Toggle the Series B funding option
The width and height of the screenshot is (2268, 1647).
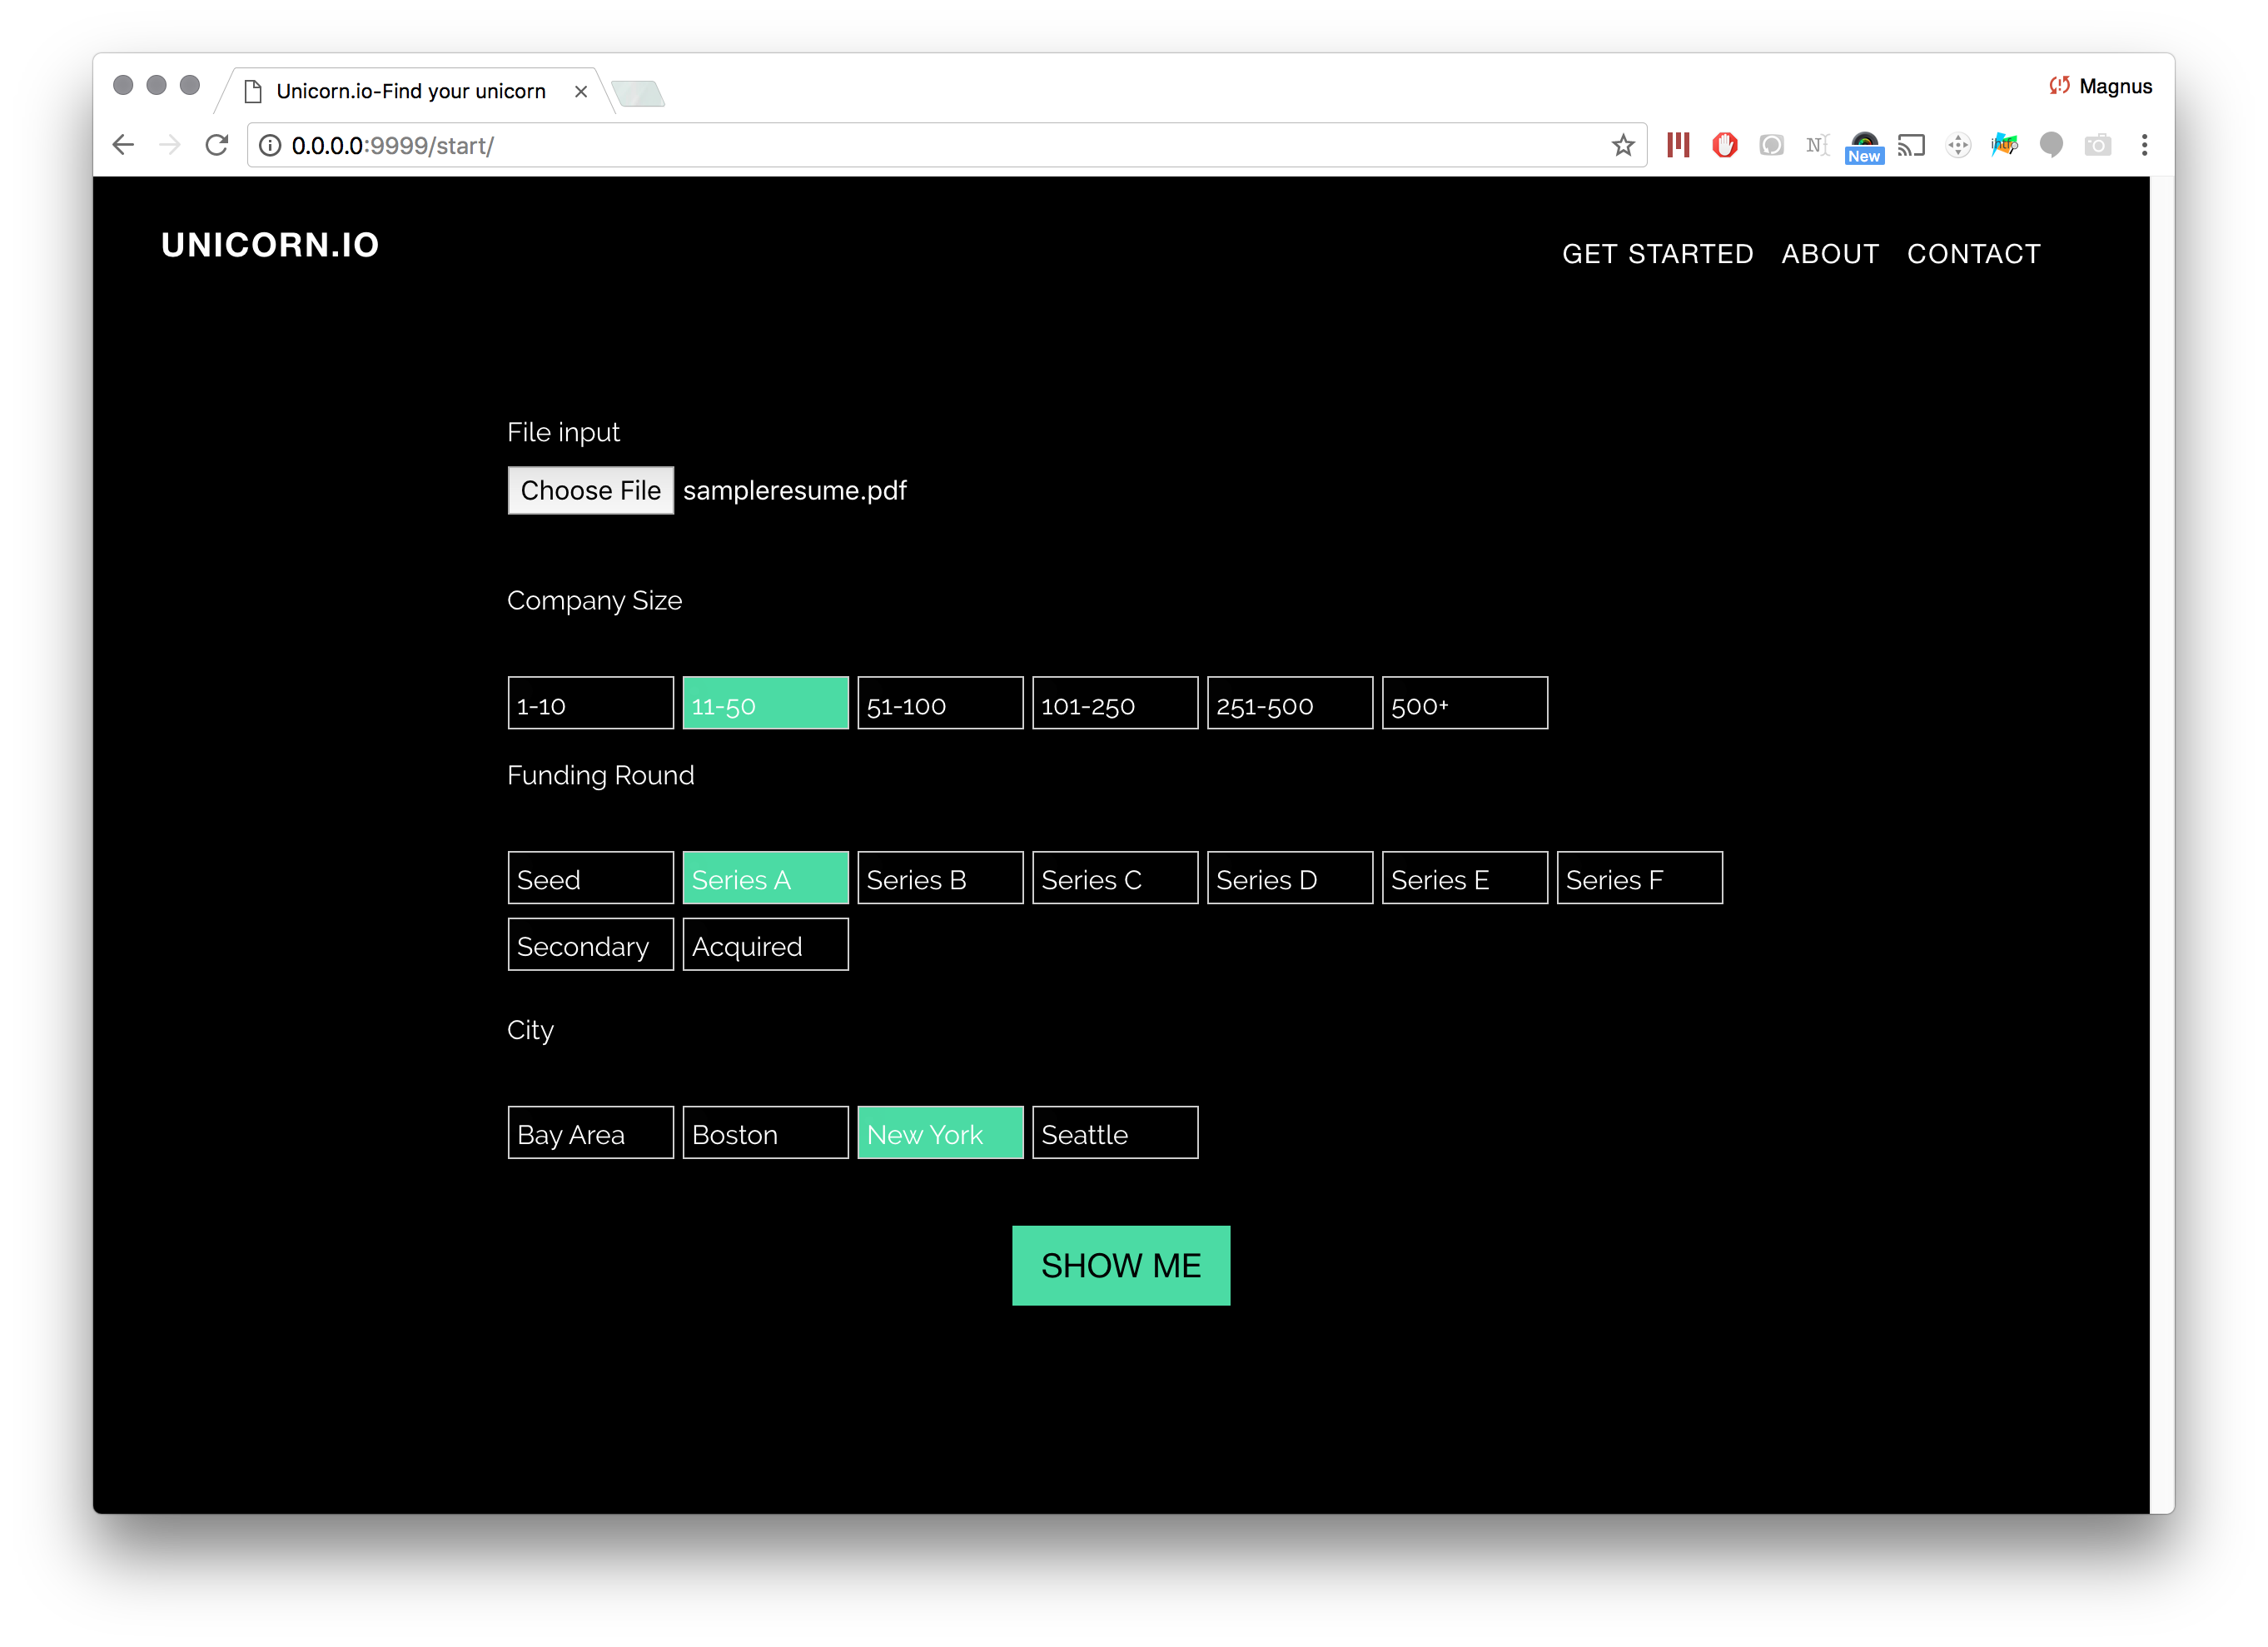click(x=939, y=878)
